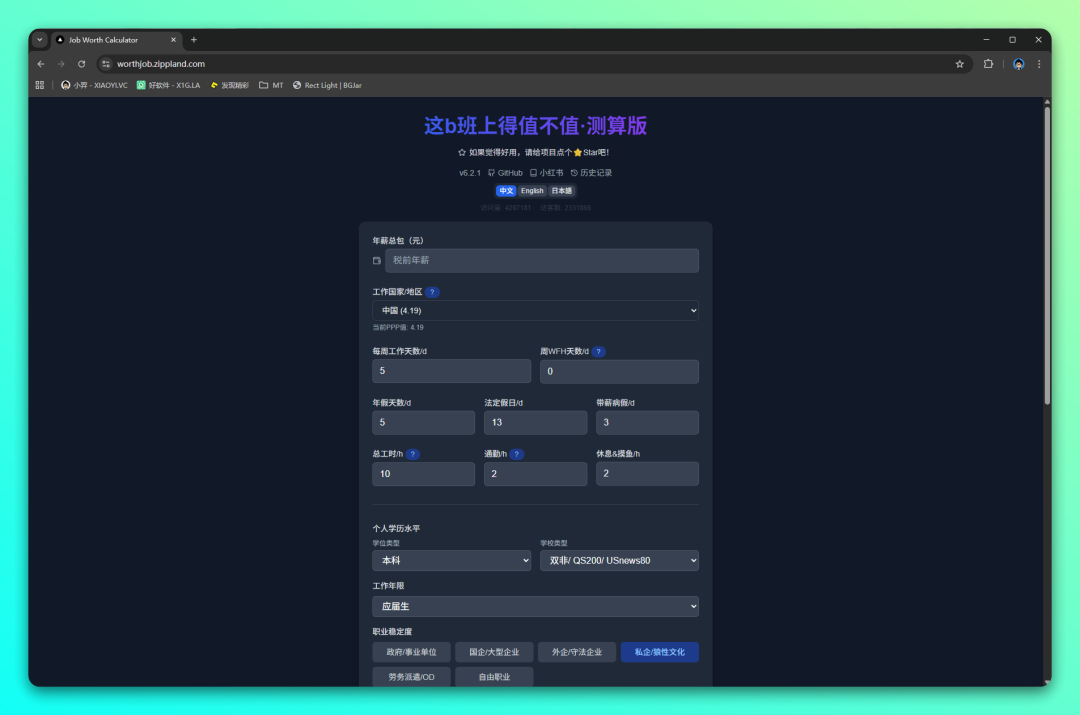
Task: Click the 周WFH天数 input field
Action: point(619,371)
